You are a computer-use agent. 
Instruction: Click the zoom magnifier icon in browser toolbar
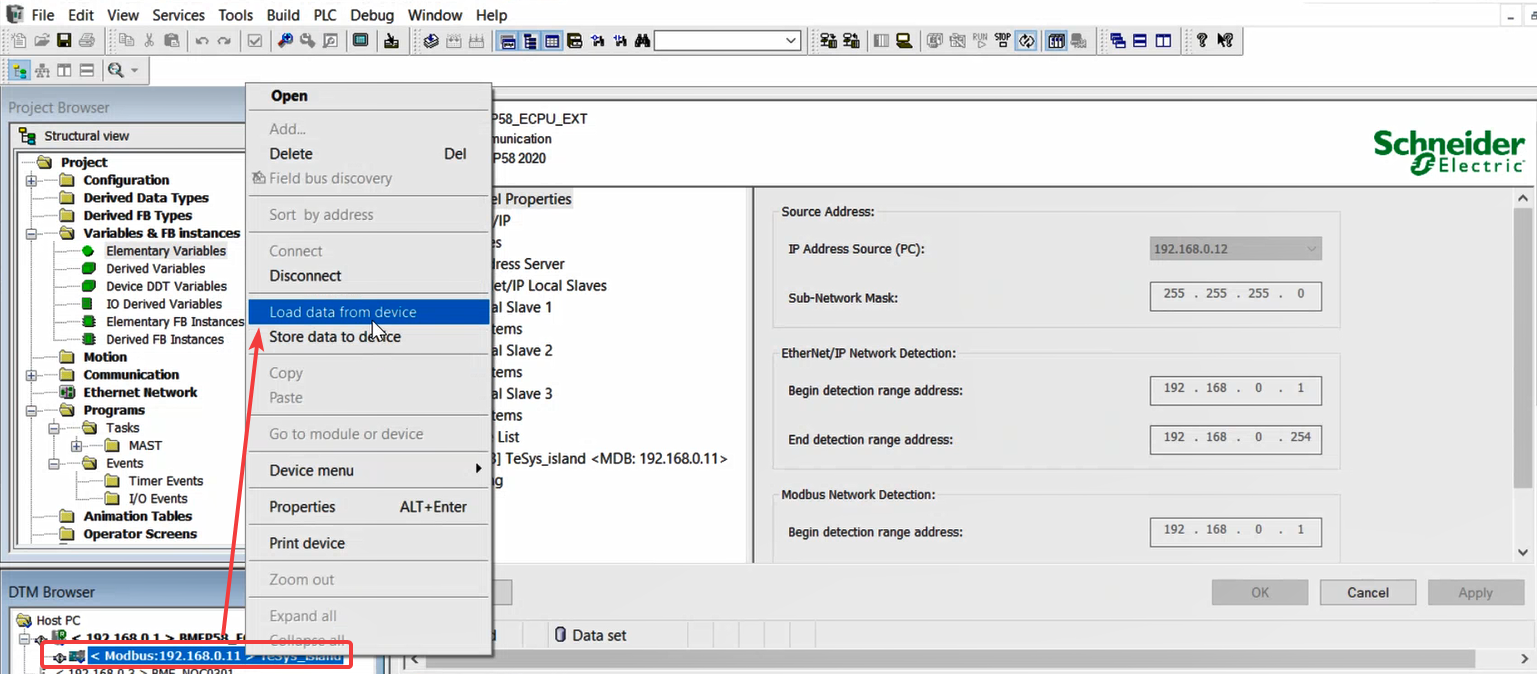tap(116, 70)
